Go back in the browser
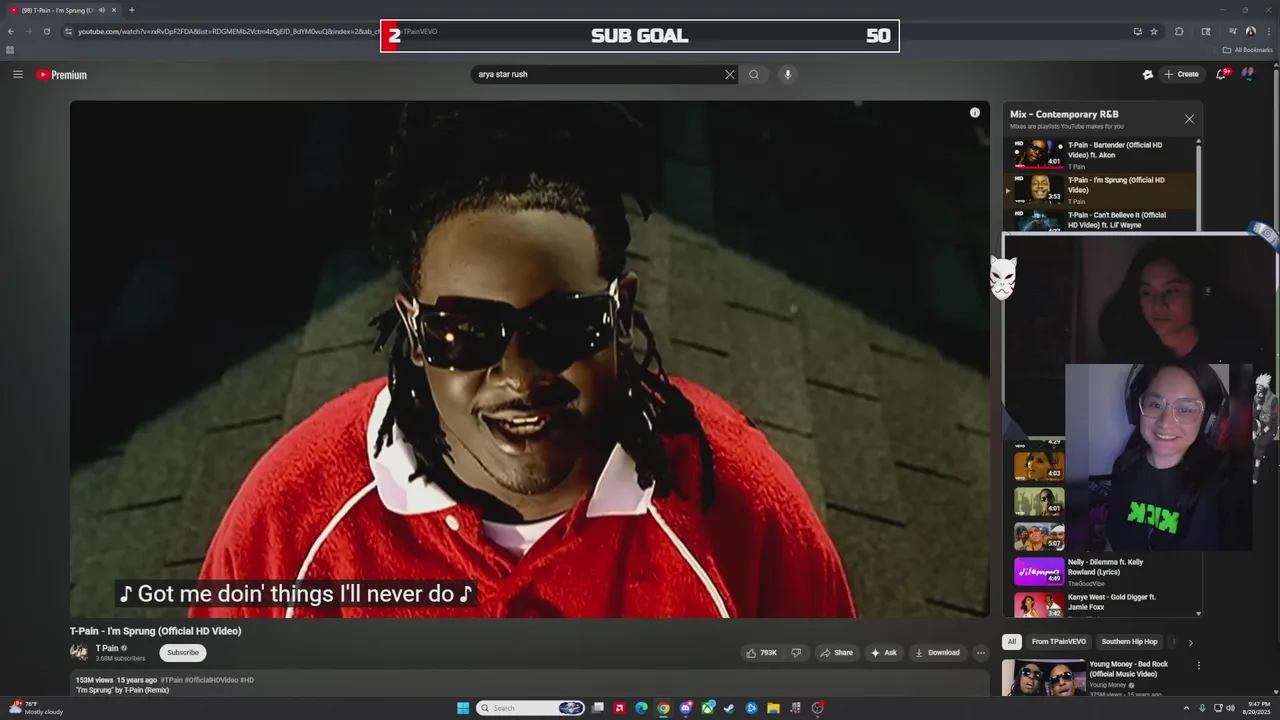The image size is (1280, 720). (x=11, y=31)
